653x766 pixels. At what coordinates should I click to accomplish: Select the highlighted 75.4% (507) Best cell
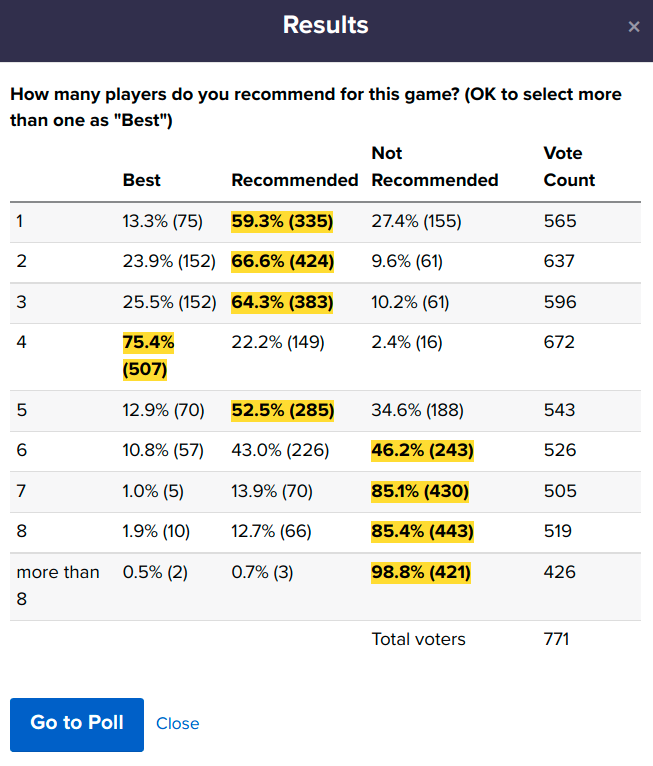point(148,357)
